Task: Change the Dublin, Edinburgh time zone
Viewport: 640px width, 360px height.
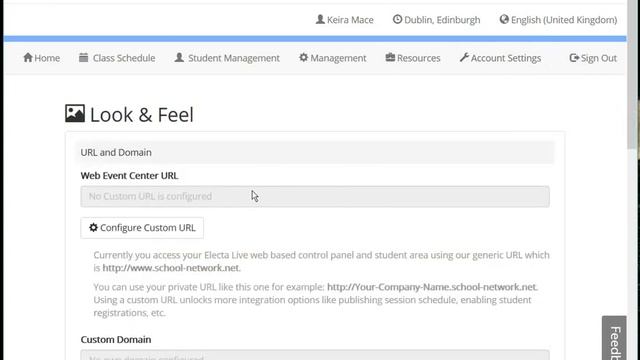Action: 436,20
